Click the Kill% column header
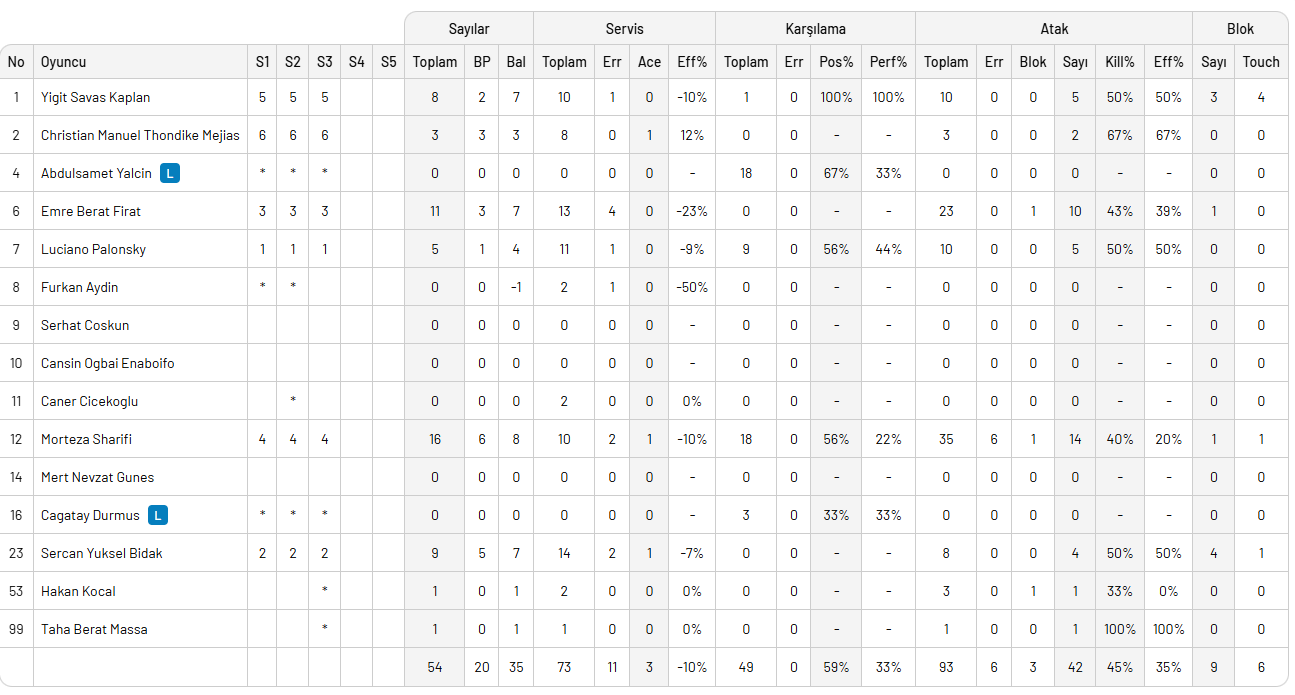The image size is (1295, 695). (x=1120, y=62)
